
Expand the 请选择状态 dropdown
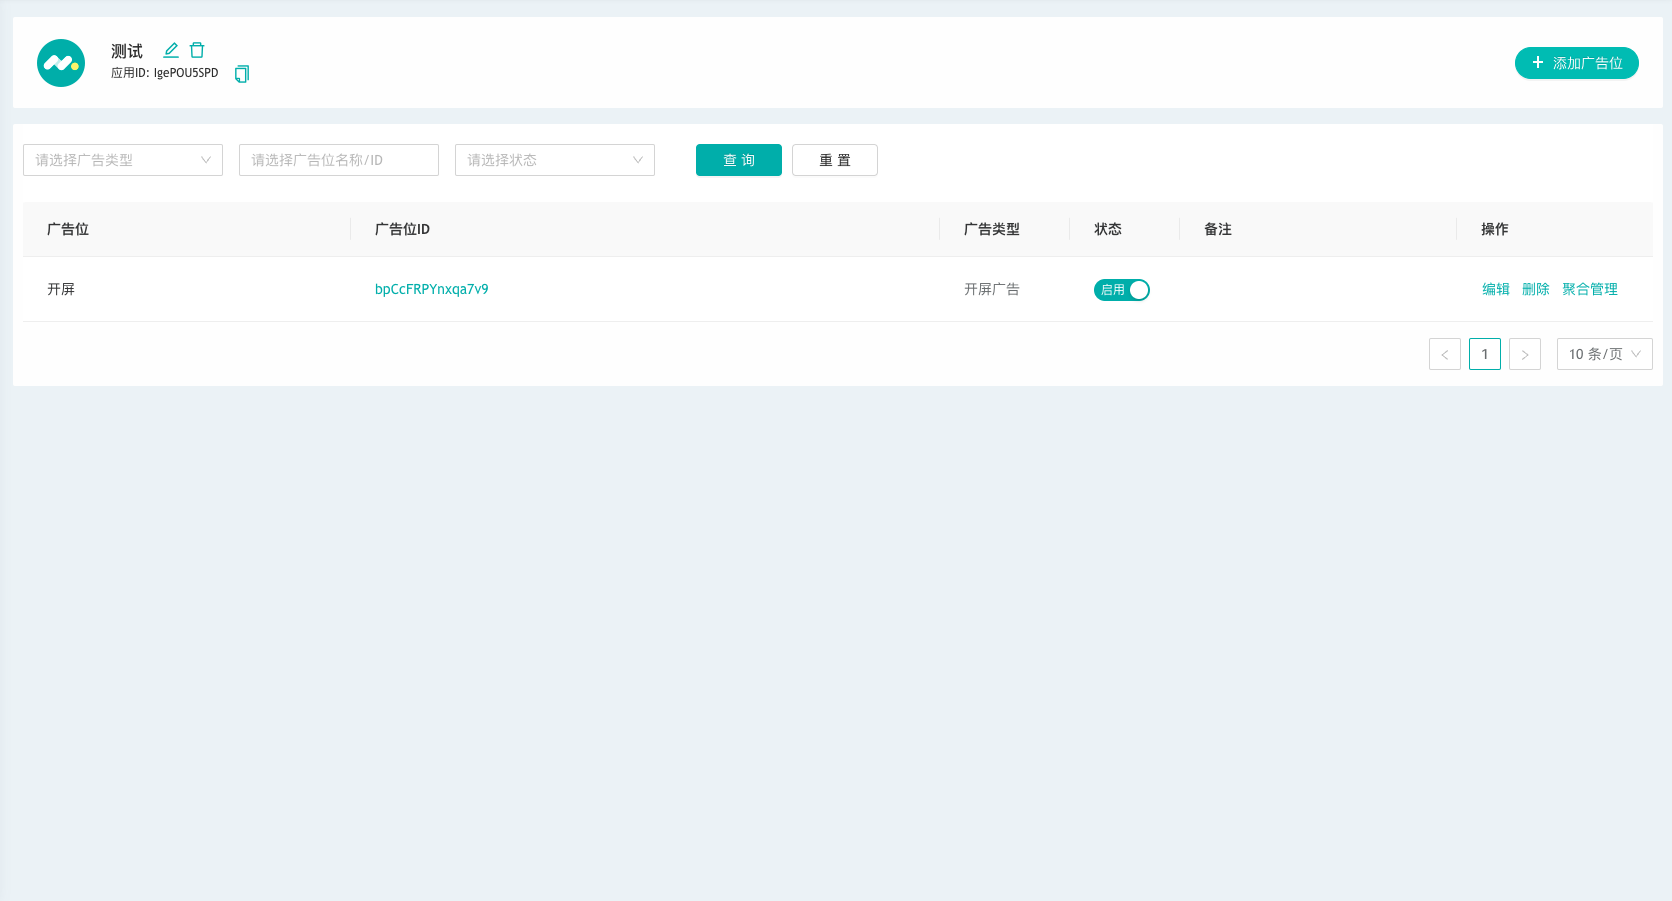pyautogui.click(x=554, y=160)
